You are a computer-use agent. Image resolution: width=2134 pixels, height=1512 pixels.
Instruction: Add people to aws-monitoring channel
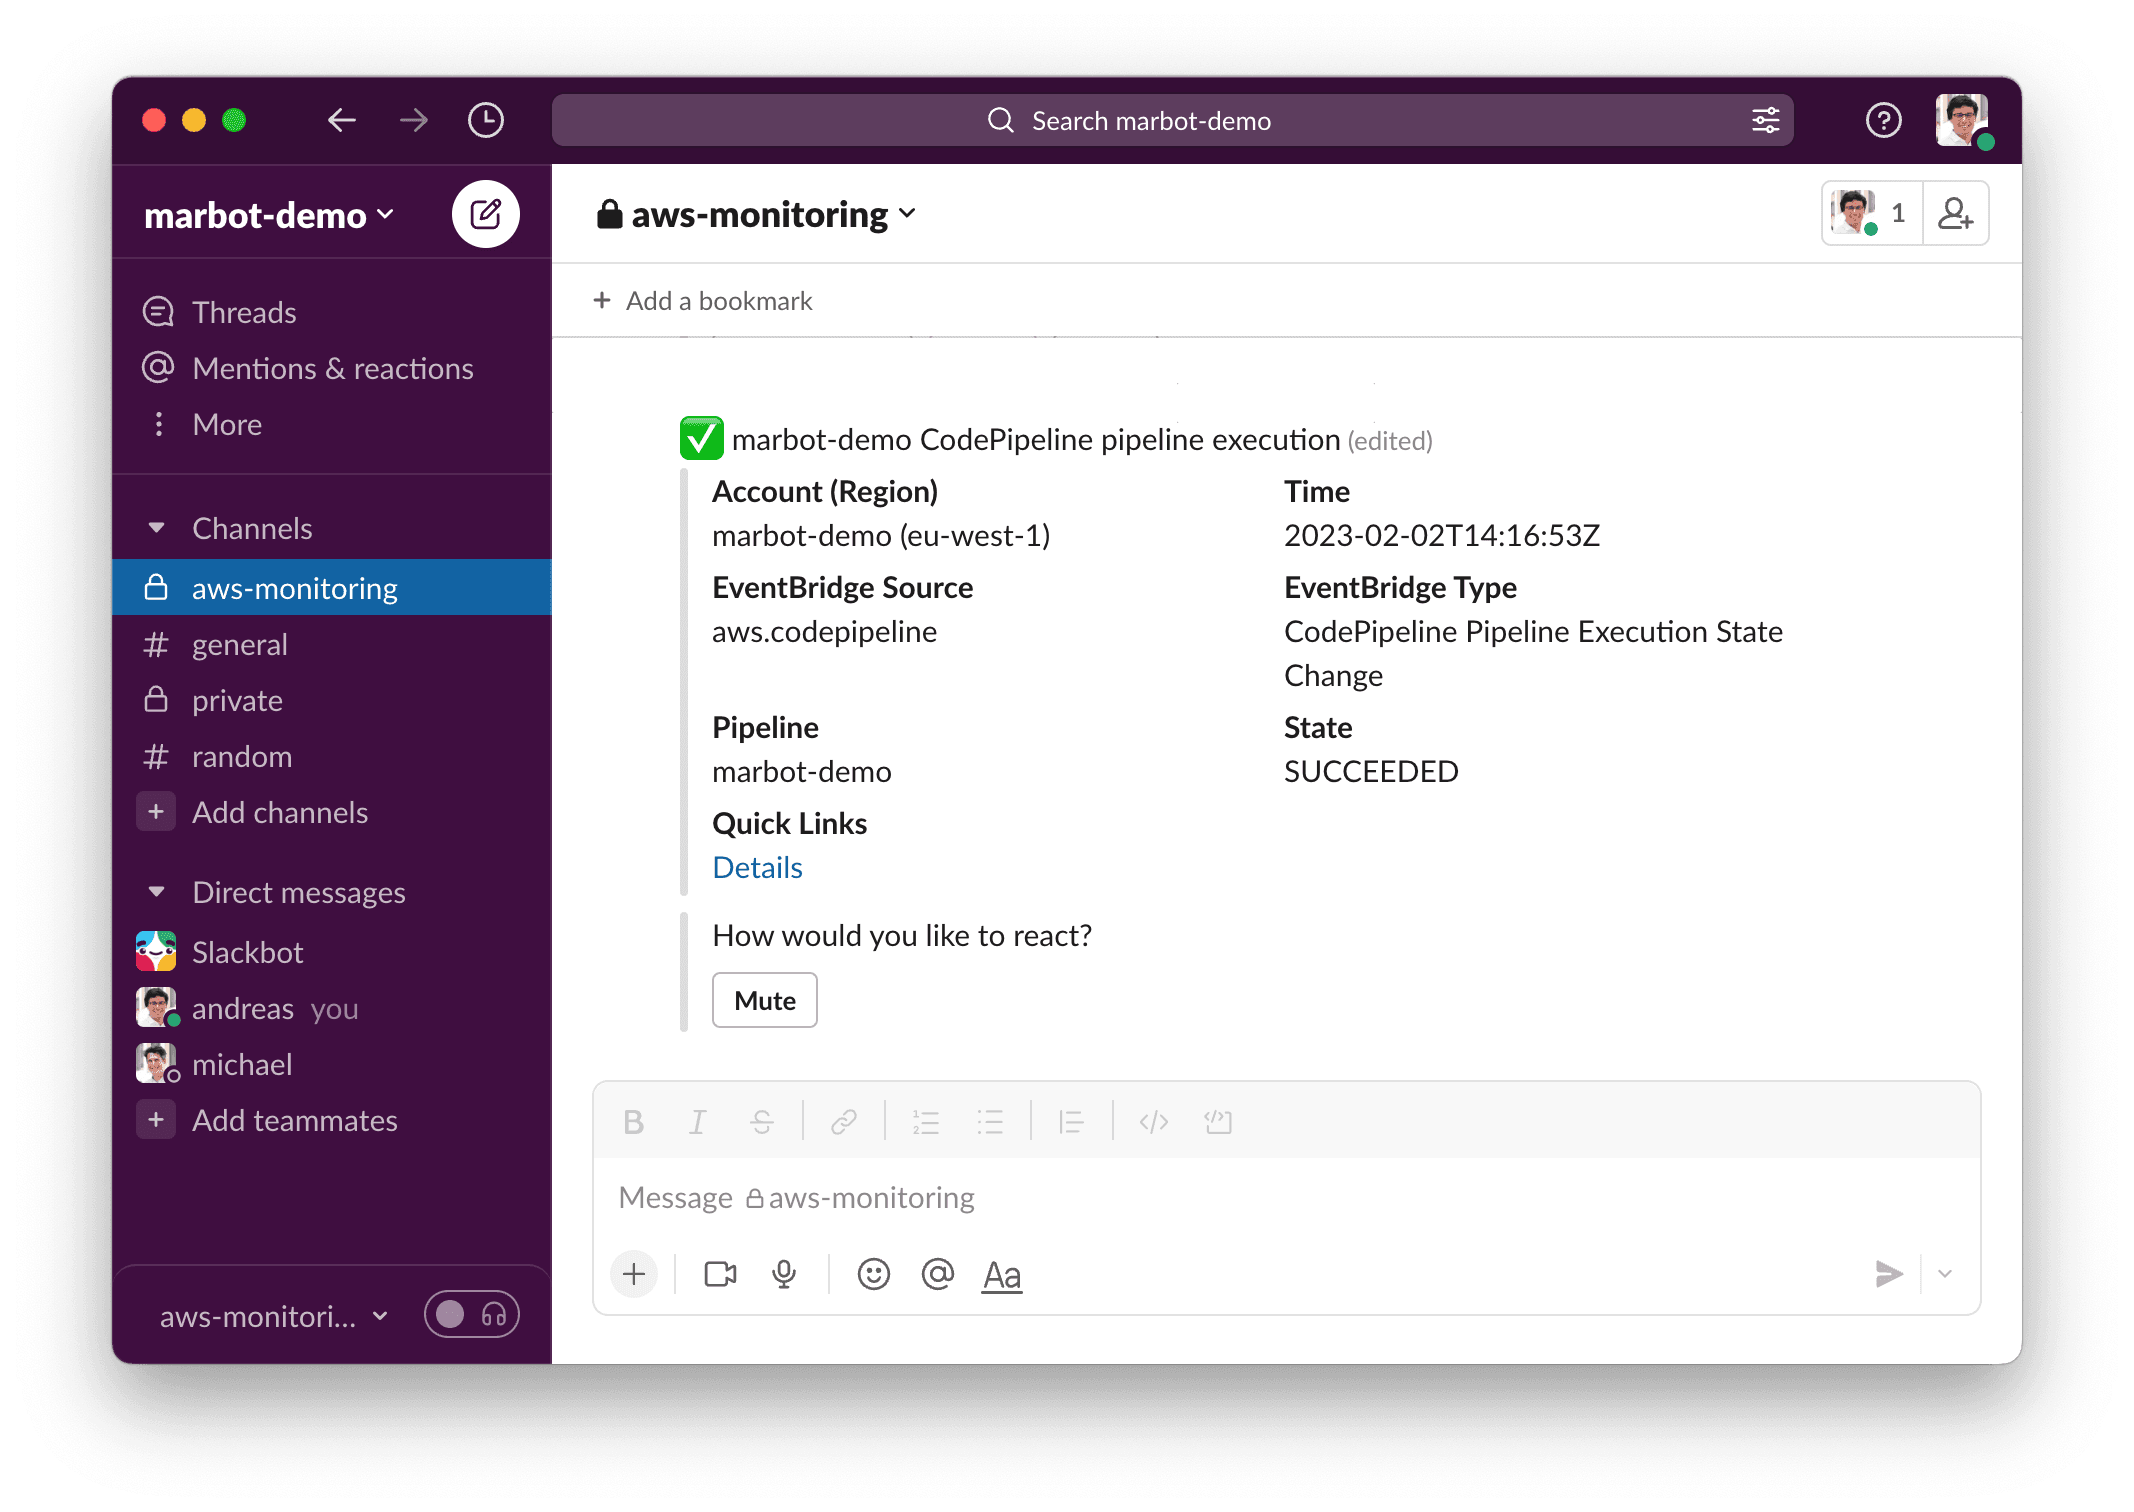1956,214
